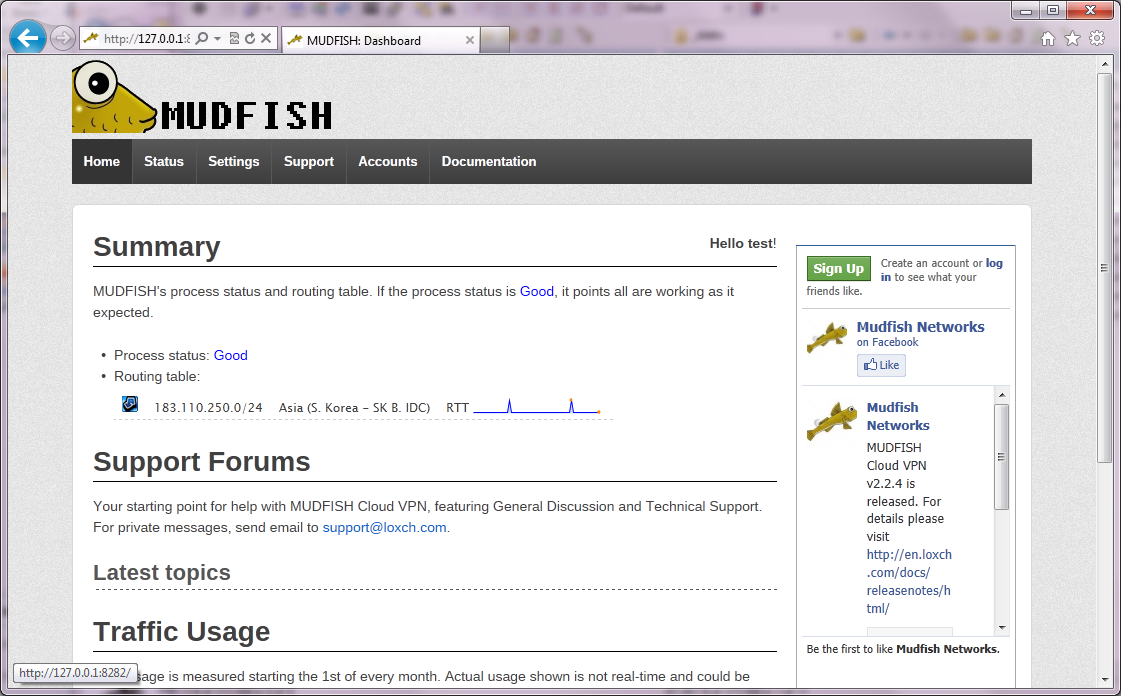Open the release notes URL link
This screenshot has height=696, width=1121.
tap(909, 582)
